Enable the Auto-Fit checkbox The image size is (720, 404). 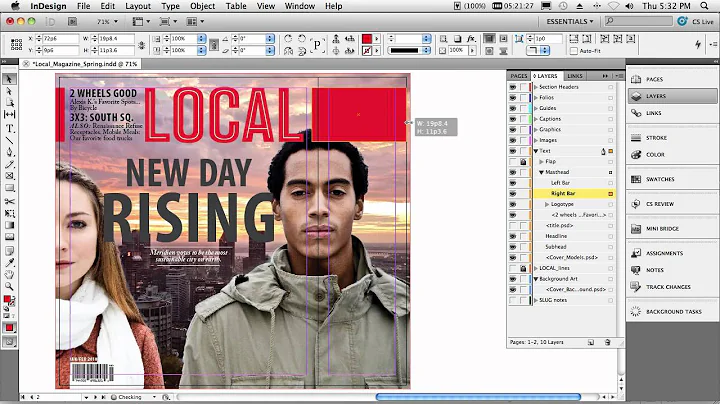coord(574,51)
